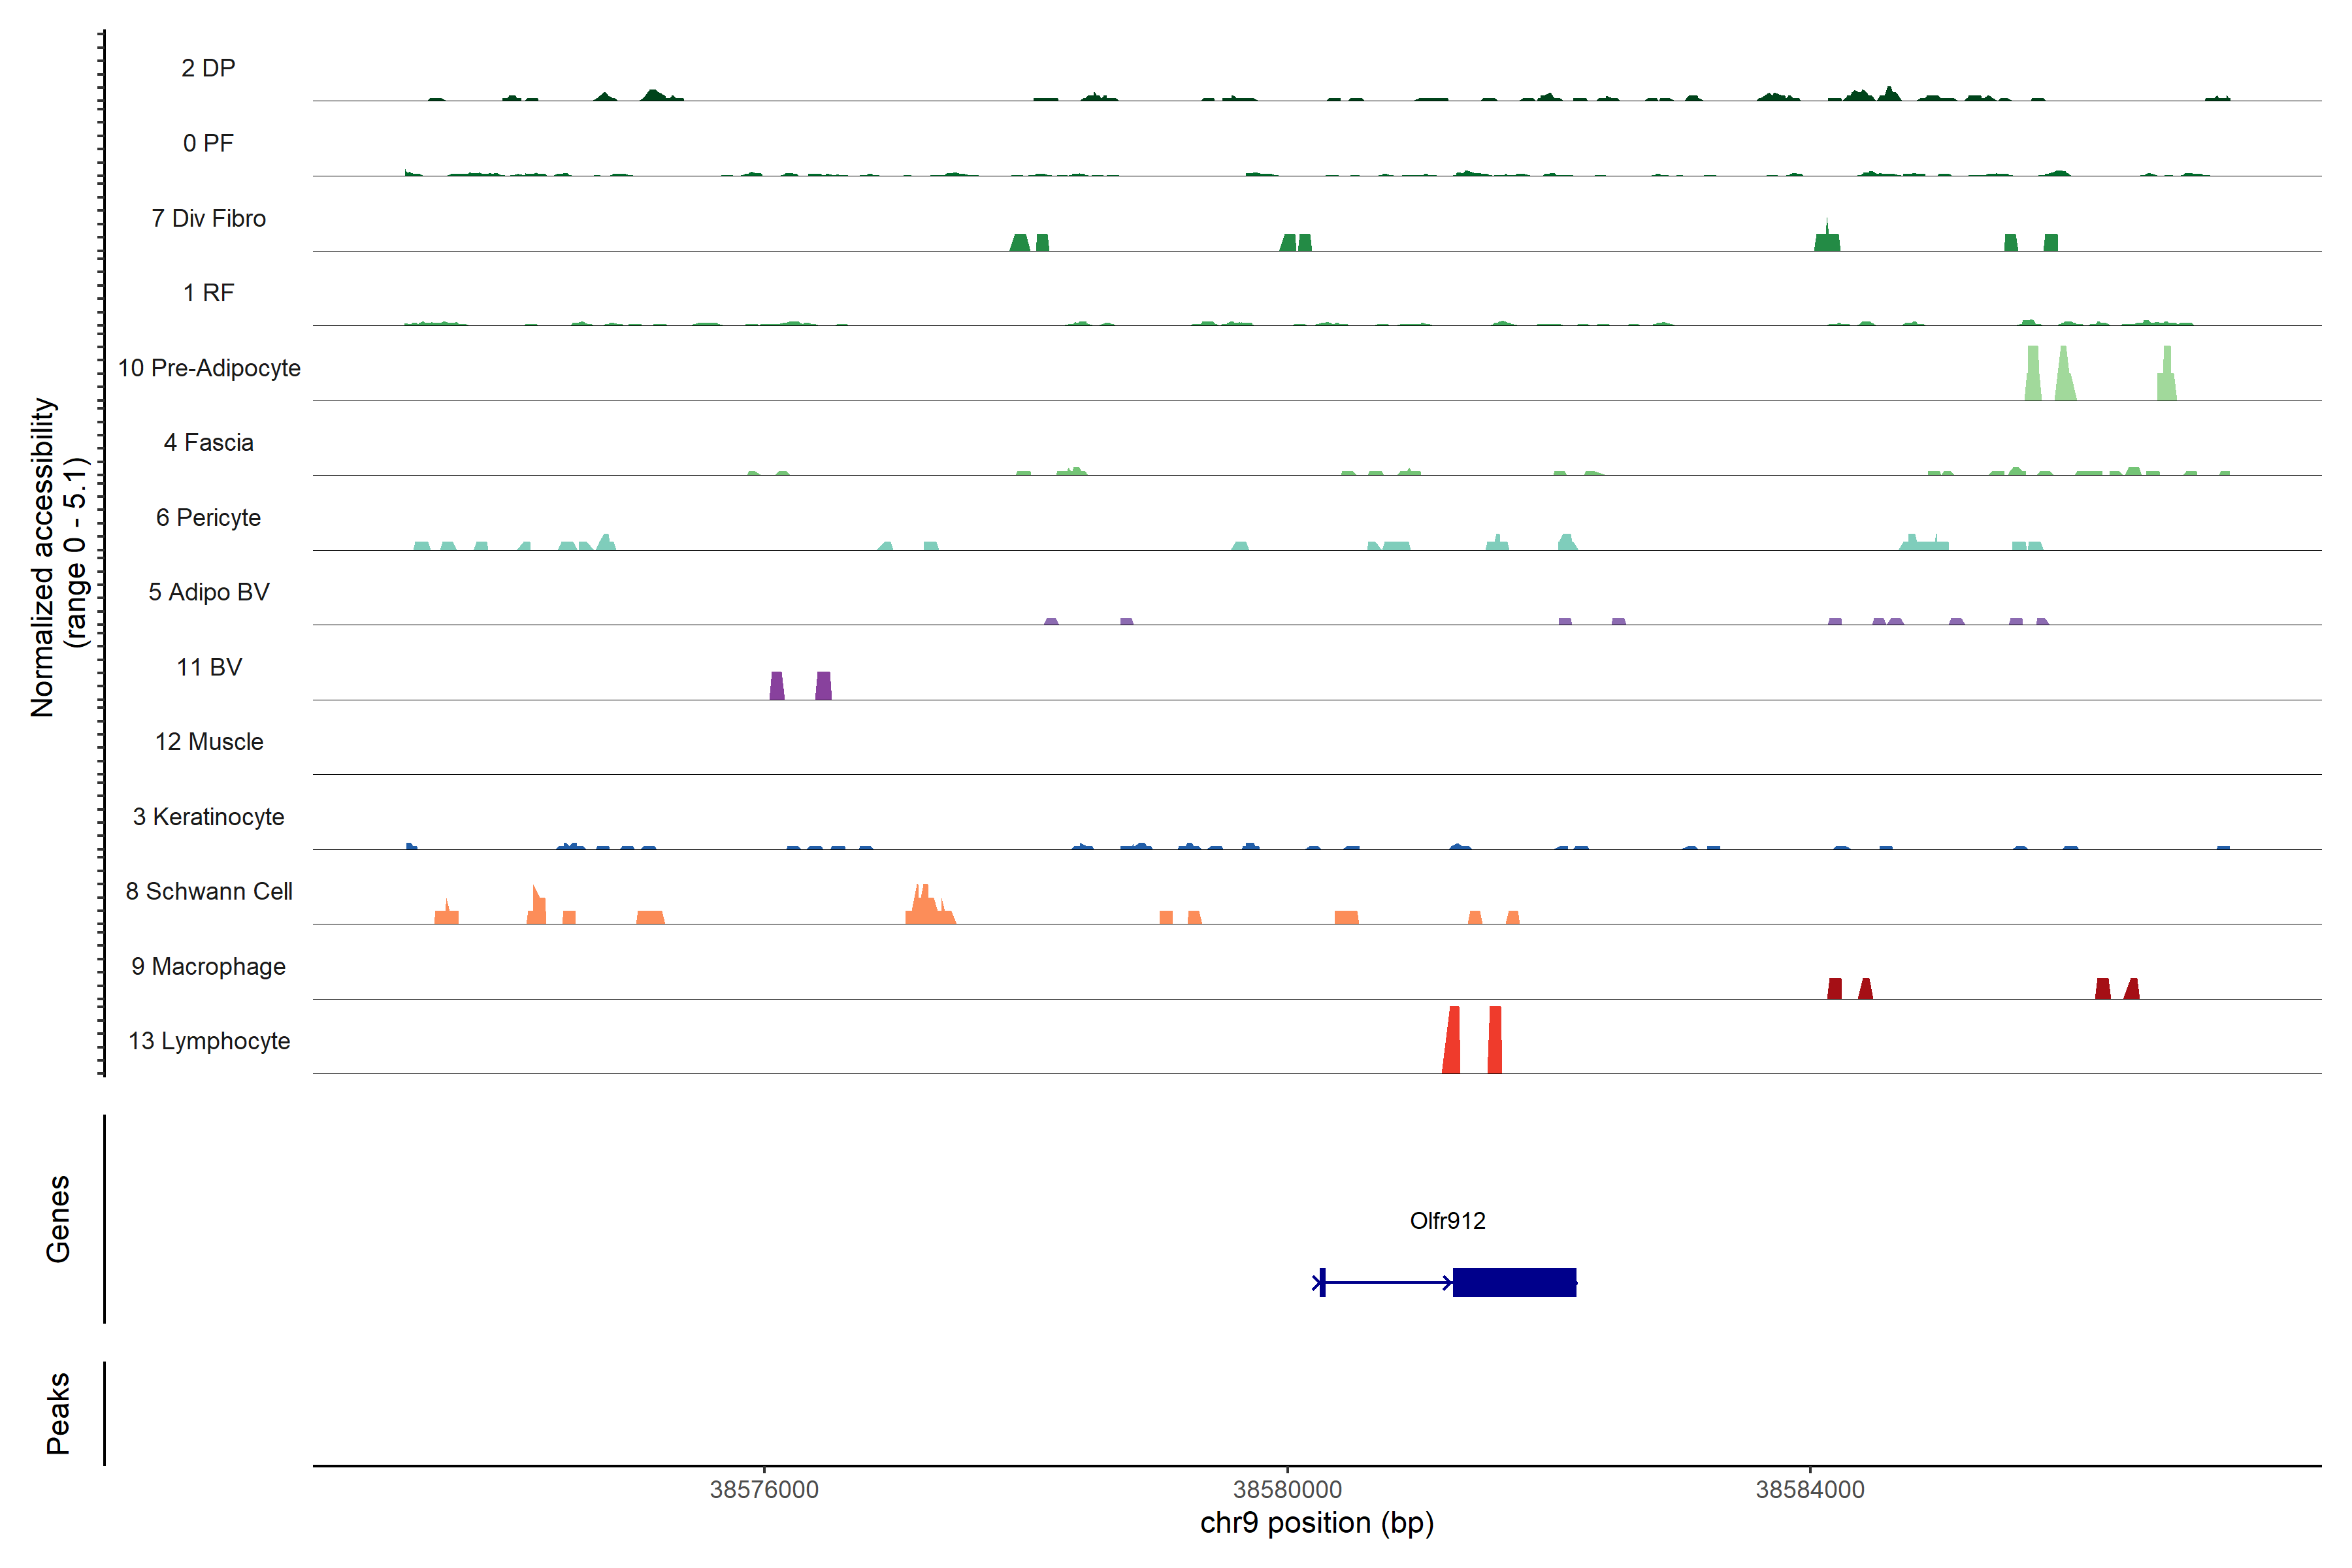Click the 38576000 axis tick label
Image resolution: width=2352 pixels, height=1568 pixels.
pos(764,1490)
